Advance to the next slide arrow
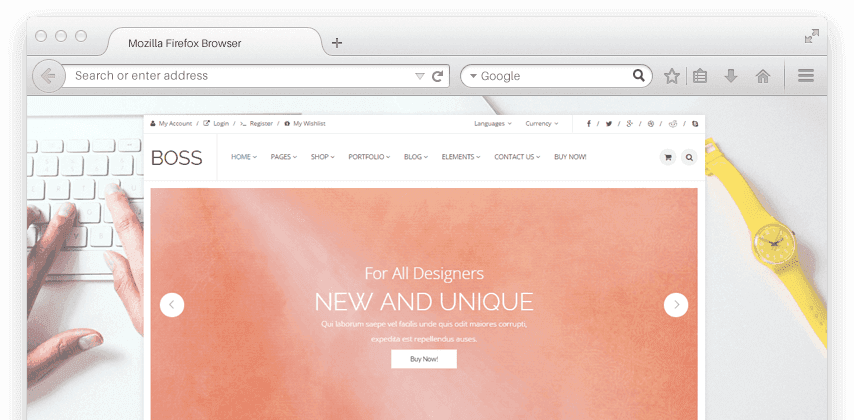854x420 pixels. pos(676,305)
